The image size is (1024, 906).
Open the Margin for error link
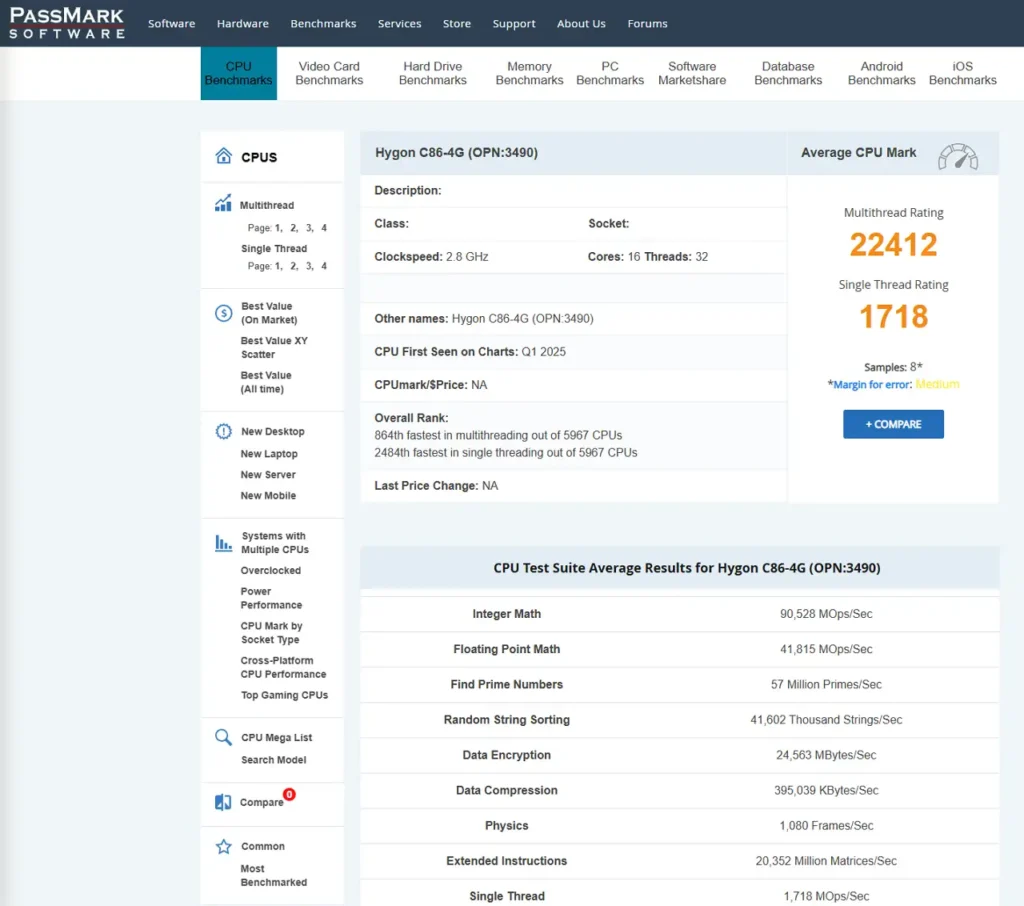pos(871,385)
